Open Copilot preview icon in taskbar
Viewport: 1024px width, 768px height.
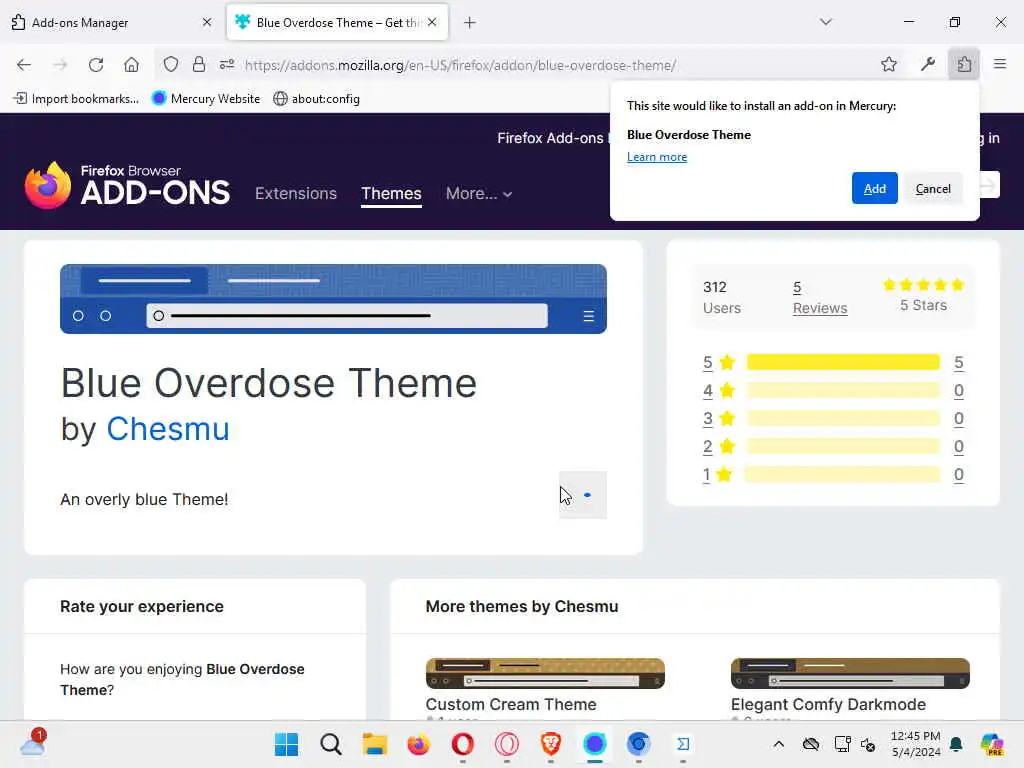[992, 744]
